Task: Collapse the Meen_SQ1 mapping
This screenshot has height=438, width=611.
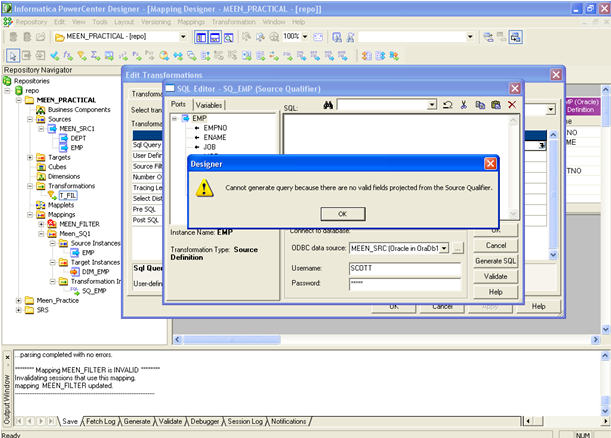Action: click(x=41, y=234)
